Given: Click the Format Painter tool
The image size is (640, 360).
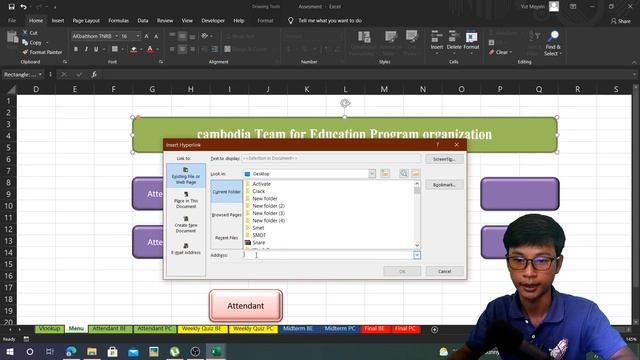Looking at the screenshot, I should pos(42,52).
